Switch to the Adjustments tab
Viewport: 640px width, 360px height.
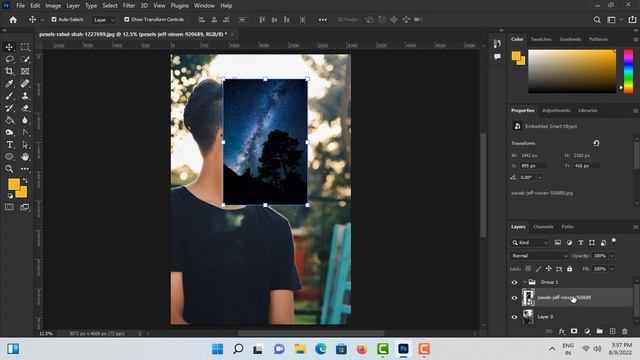[556, 111]
